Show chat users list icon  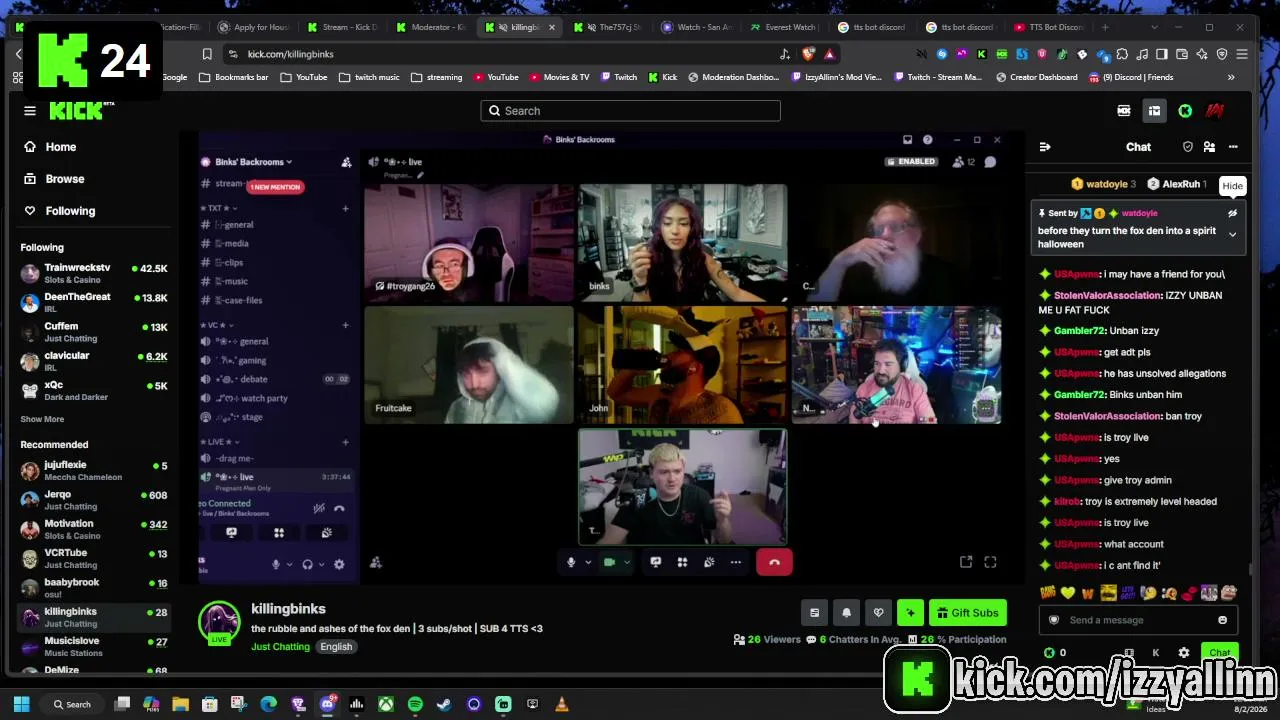click(1210, 147)
